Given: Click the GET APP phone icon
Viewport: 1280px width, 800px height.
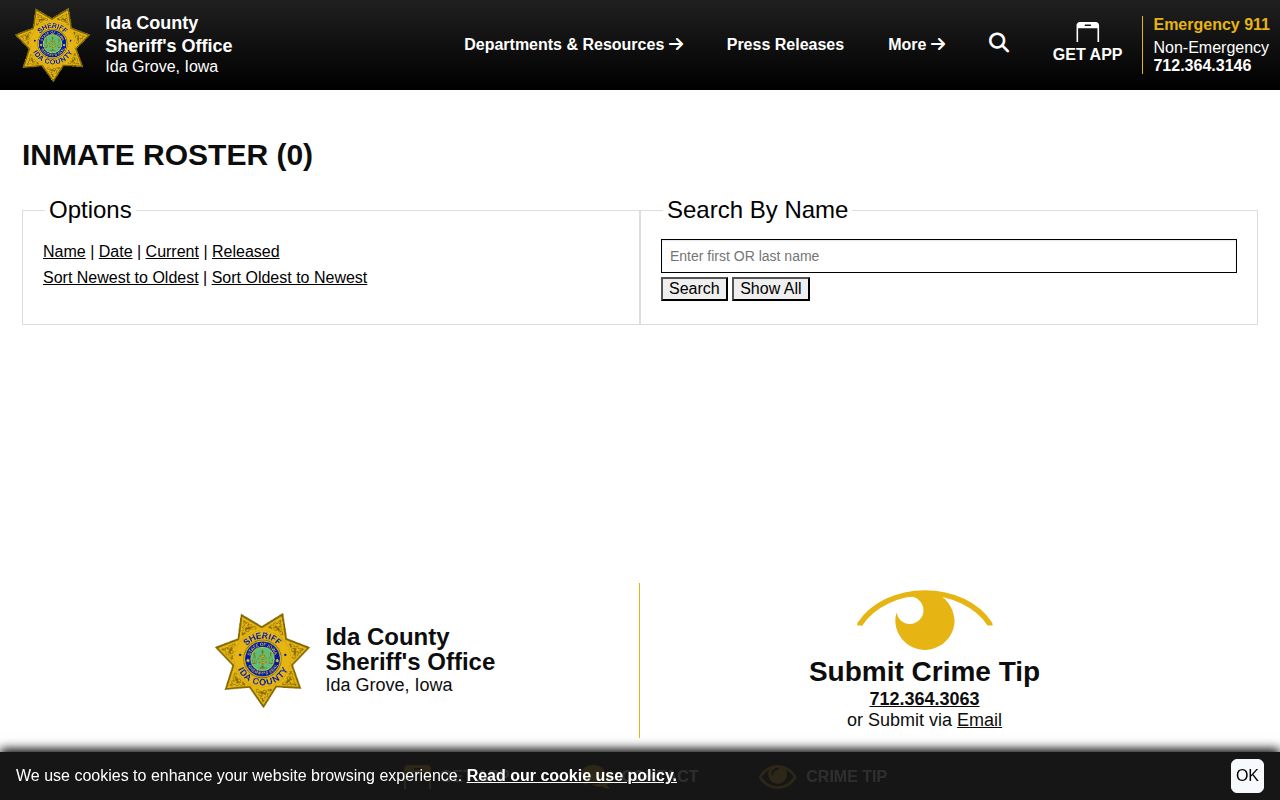Looking at the screenshot, I should pyautogui.click(x=1087, y=32).
